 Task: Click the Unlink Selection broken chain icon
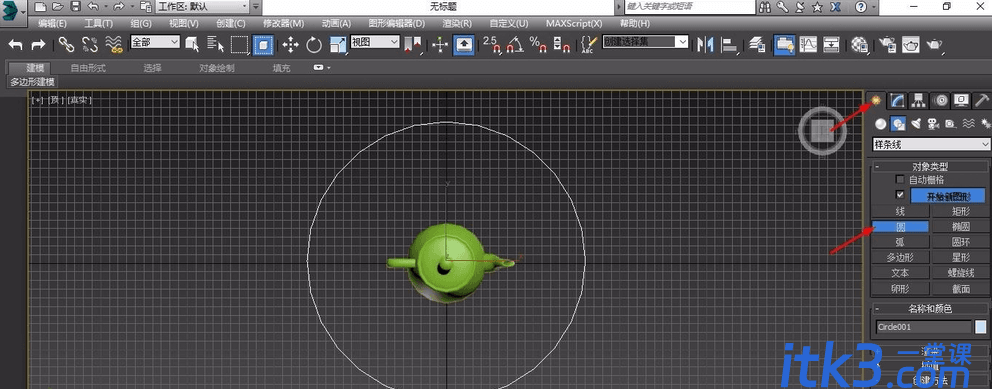90,44
